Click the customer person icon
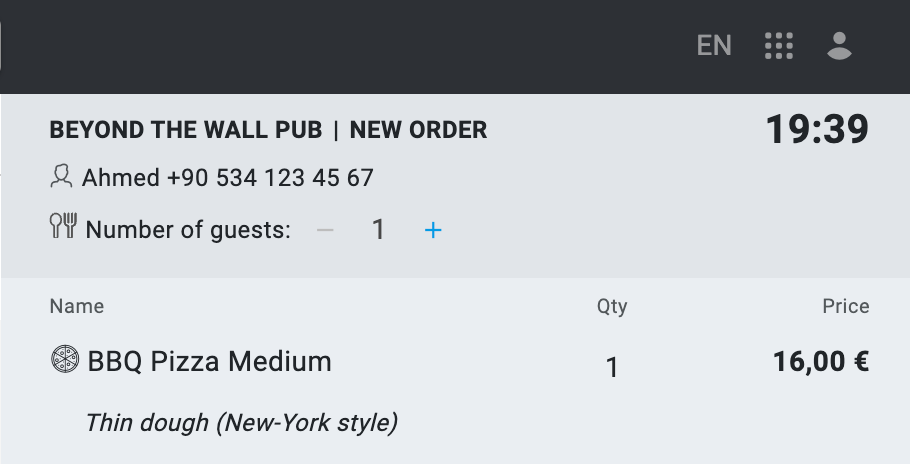 coord(61,177)
